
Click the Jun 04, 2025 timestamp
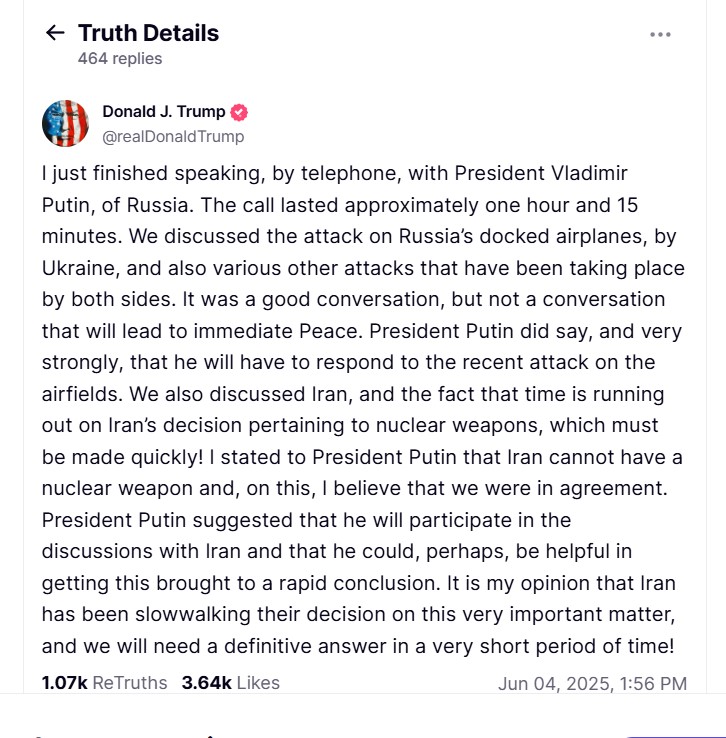click(592, 683)
